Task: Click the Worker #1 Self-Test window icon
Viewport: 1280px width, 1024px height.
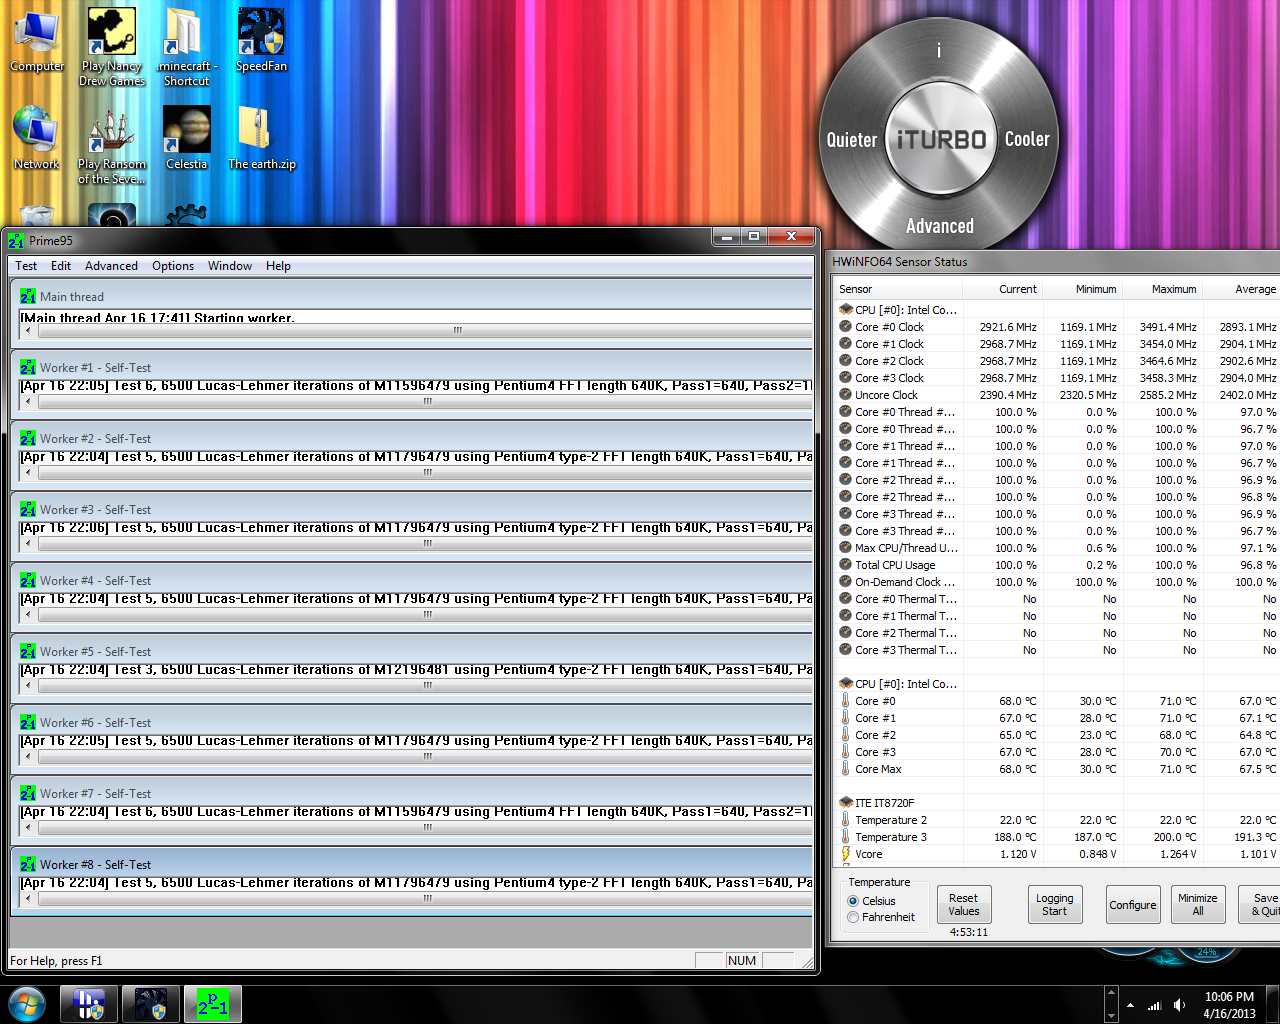Action: tap(28, 367)
